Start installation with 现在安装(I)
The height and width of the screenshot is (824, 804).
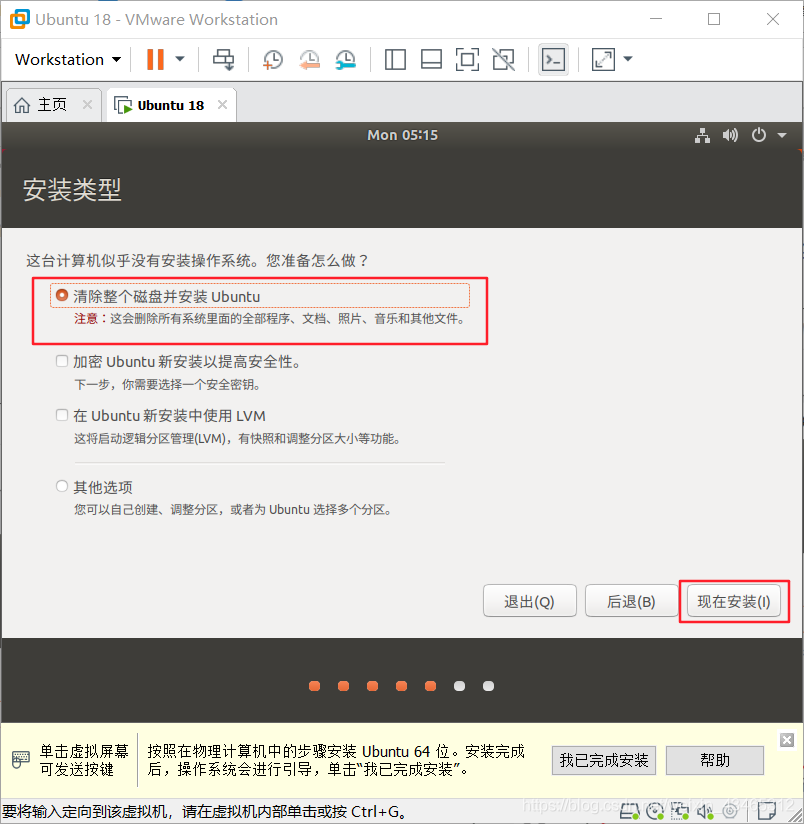tap(734, 601)
